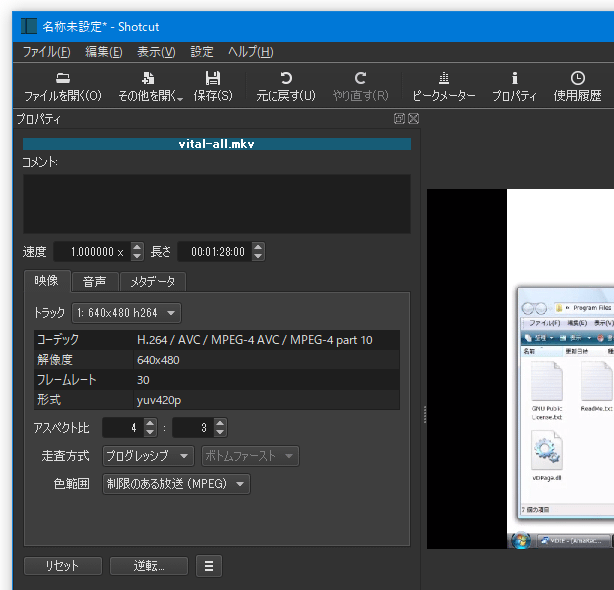
Task: Click the 長さ timecode field 00:01:28:00
Action: point(215,251)
